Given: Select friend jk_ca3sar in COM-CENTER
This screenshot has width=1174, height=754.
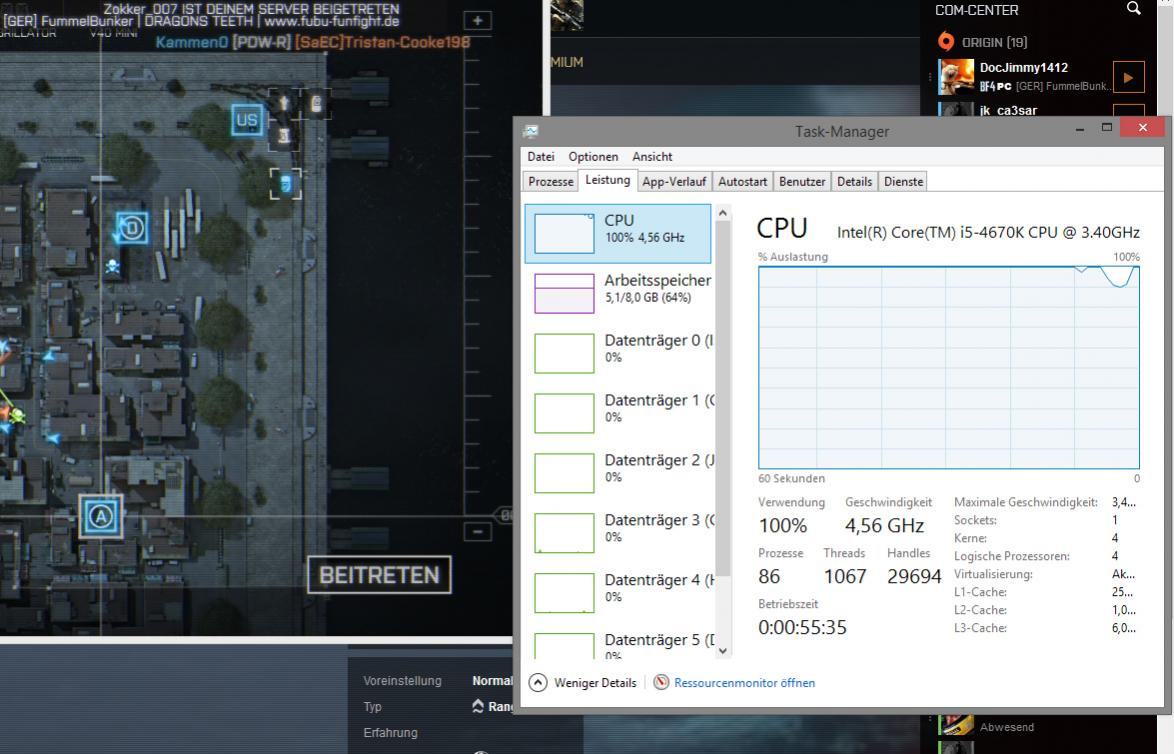Looking at the screenshot, I should 1008,110.
